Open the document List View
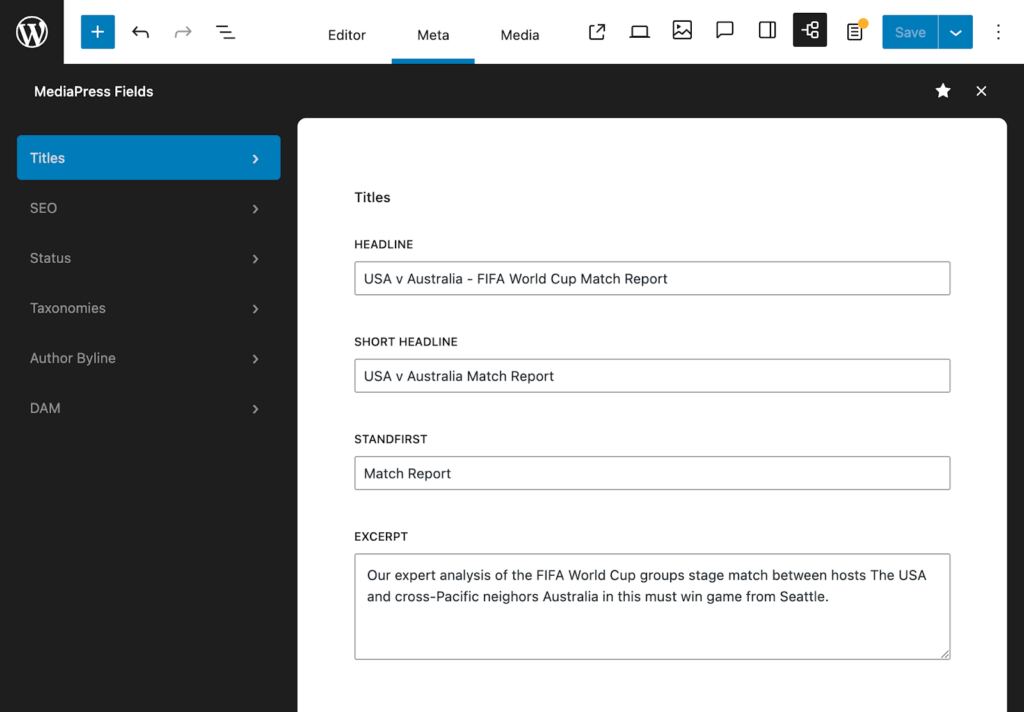 click(x=226, y=31)
